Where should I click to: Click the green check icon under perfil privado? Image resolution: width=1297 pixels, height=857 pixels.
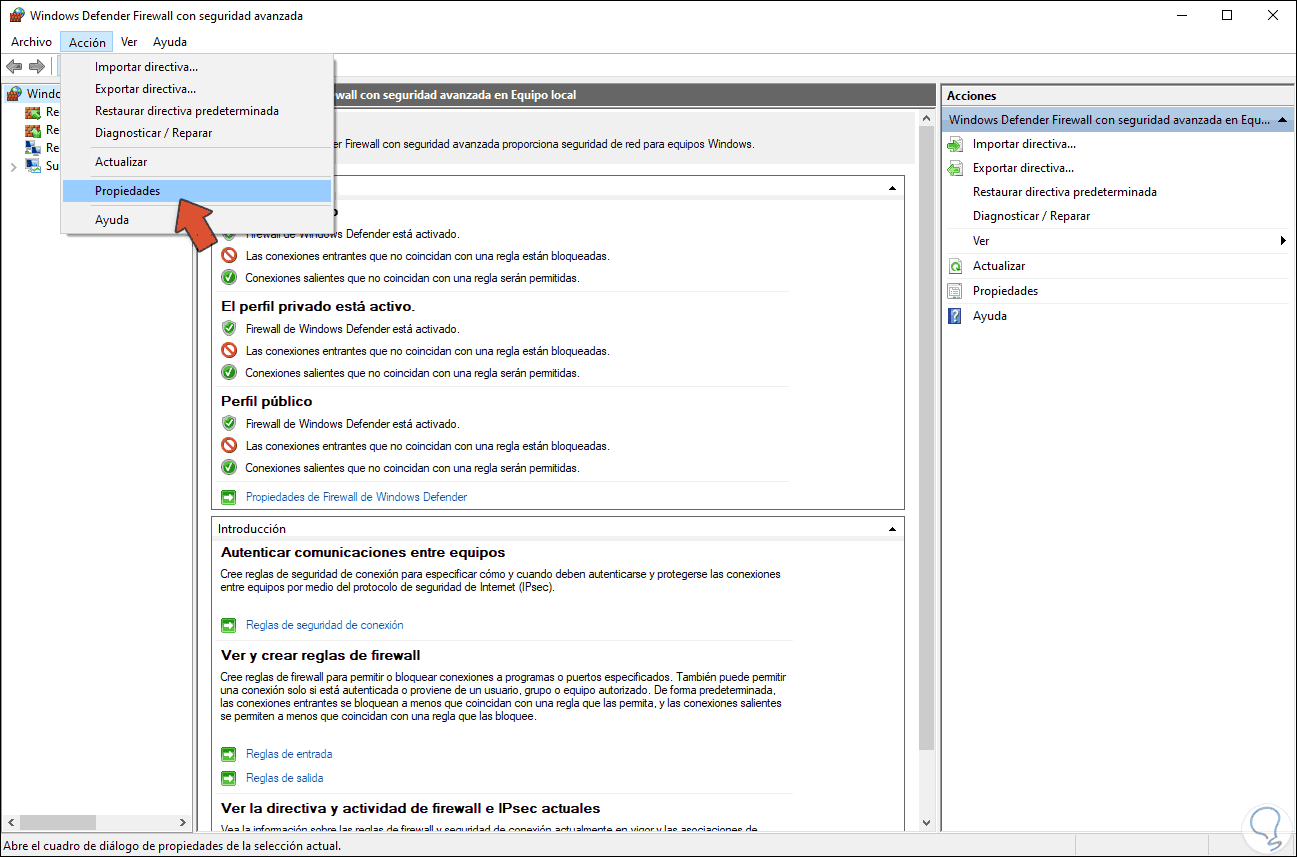(228, 373)
